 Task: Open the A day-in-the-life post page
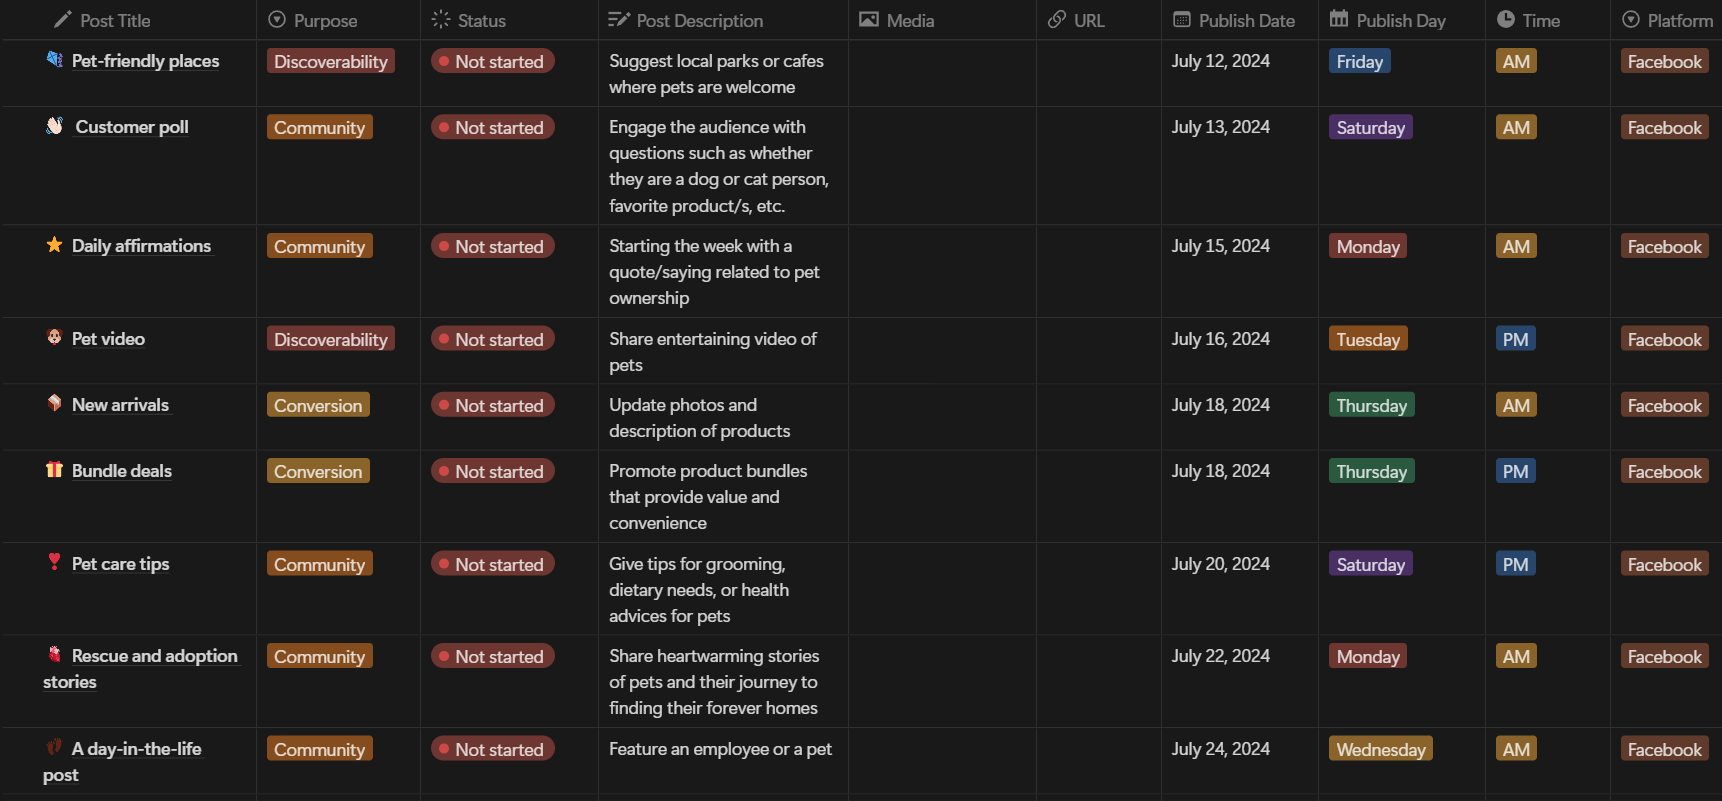pyautogui.click(x=136, y=749)
